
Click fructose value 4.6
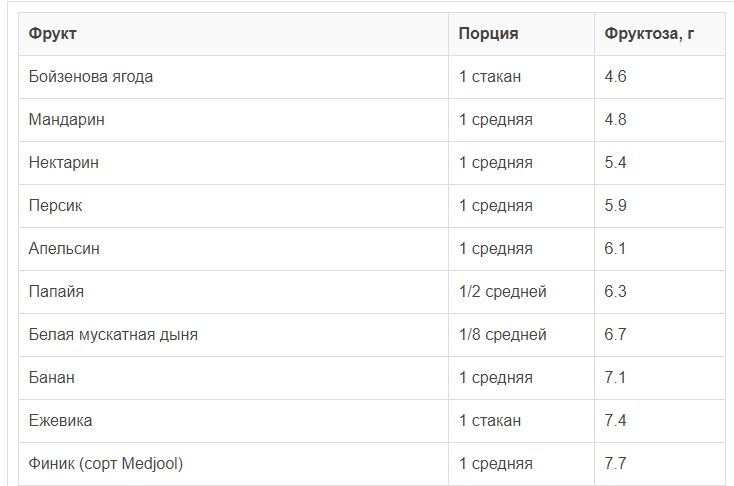[x=615, y=77]
